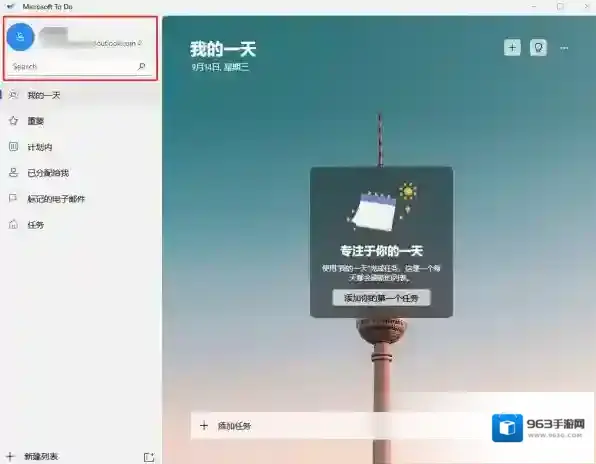Click the 我的一天 page heading
Image resolution: width=596 pixels, height=464 pixels.
[x=223, y=49]
